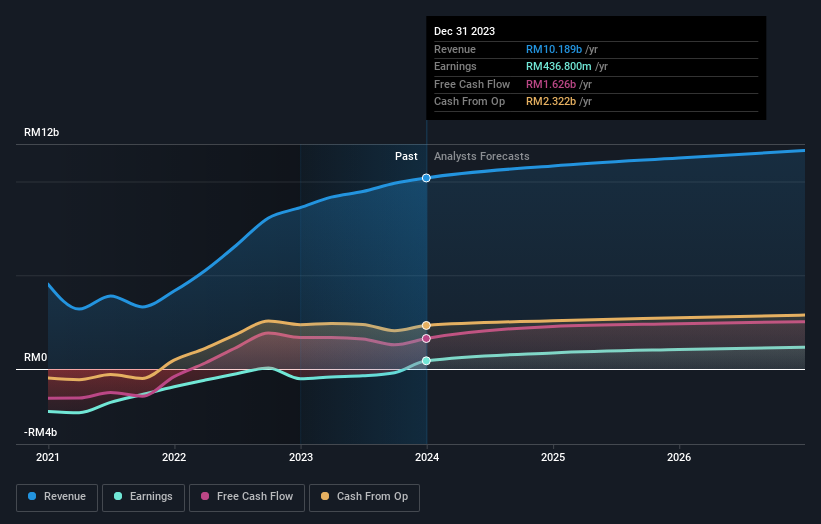Image resolution: width=821 pixels, height=524 pixels.
Task: Select the orange Cash From Op data point
Action: pos(426,326)
